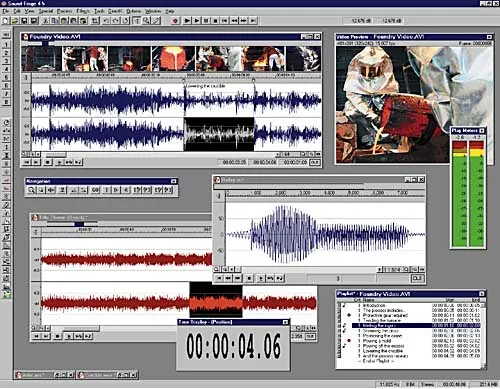Click the Open folder icon in toolbar
This screenshot has width=500, height=389.
click(15, 21)
